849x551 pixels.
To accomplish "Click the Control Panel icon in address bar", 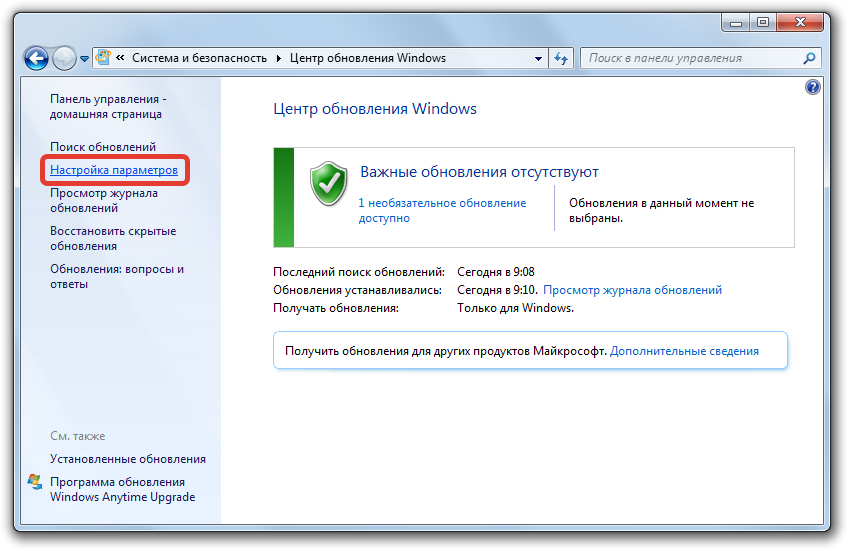I will [103, 57].
